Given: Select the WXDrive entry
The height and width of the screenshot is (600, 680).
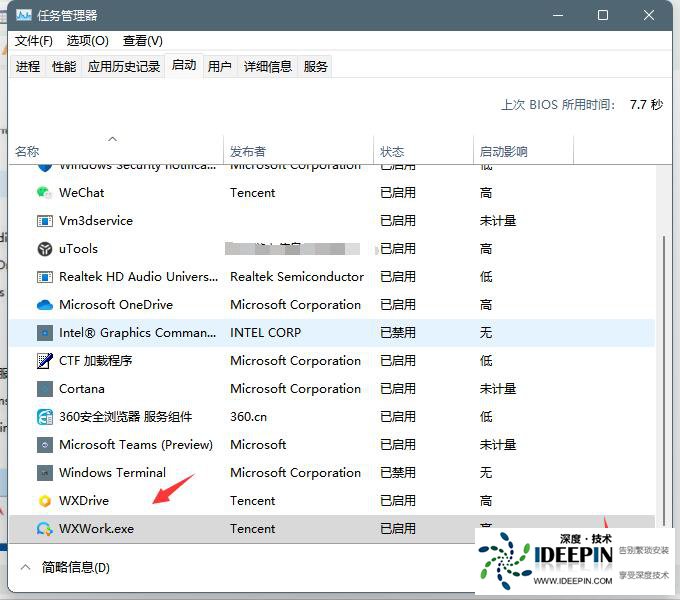Looking at the screenshot, I should point(84,501).
